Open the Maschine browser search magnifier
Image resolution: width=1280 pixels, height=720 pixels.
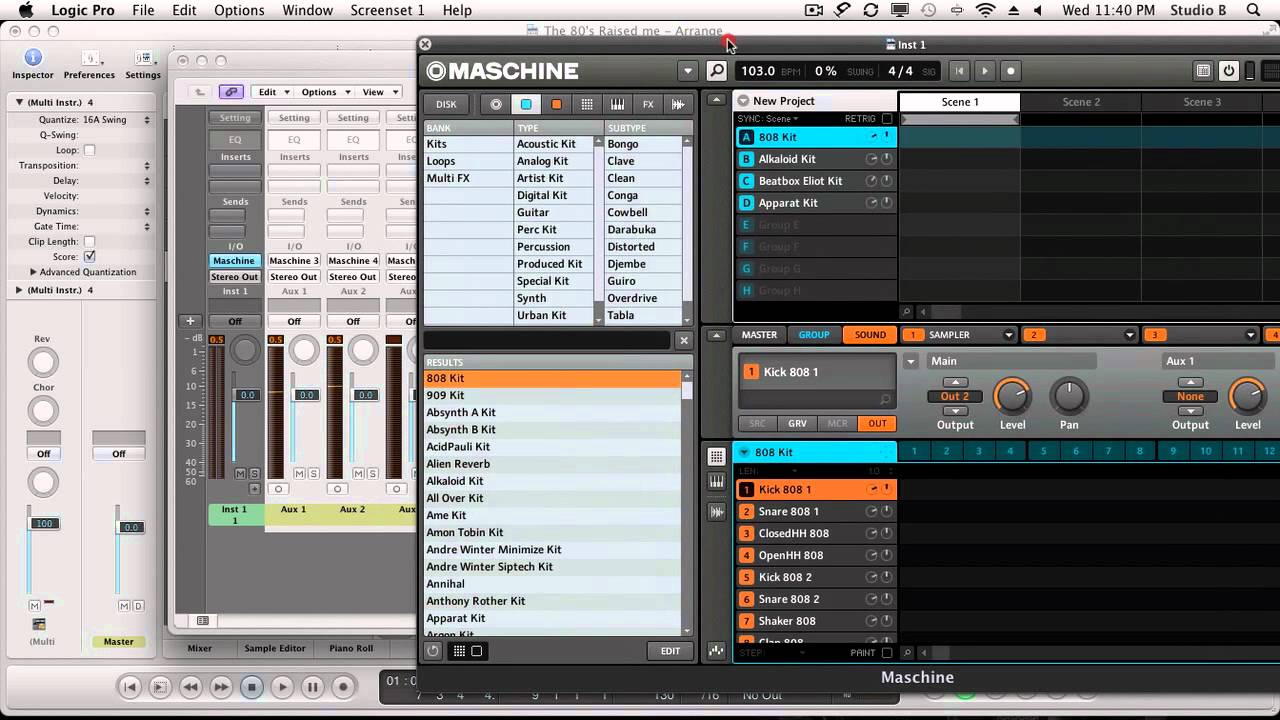[716, 71]
